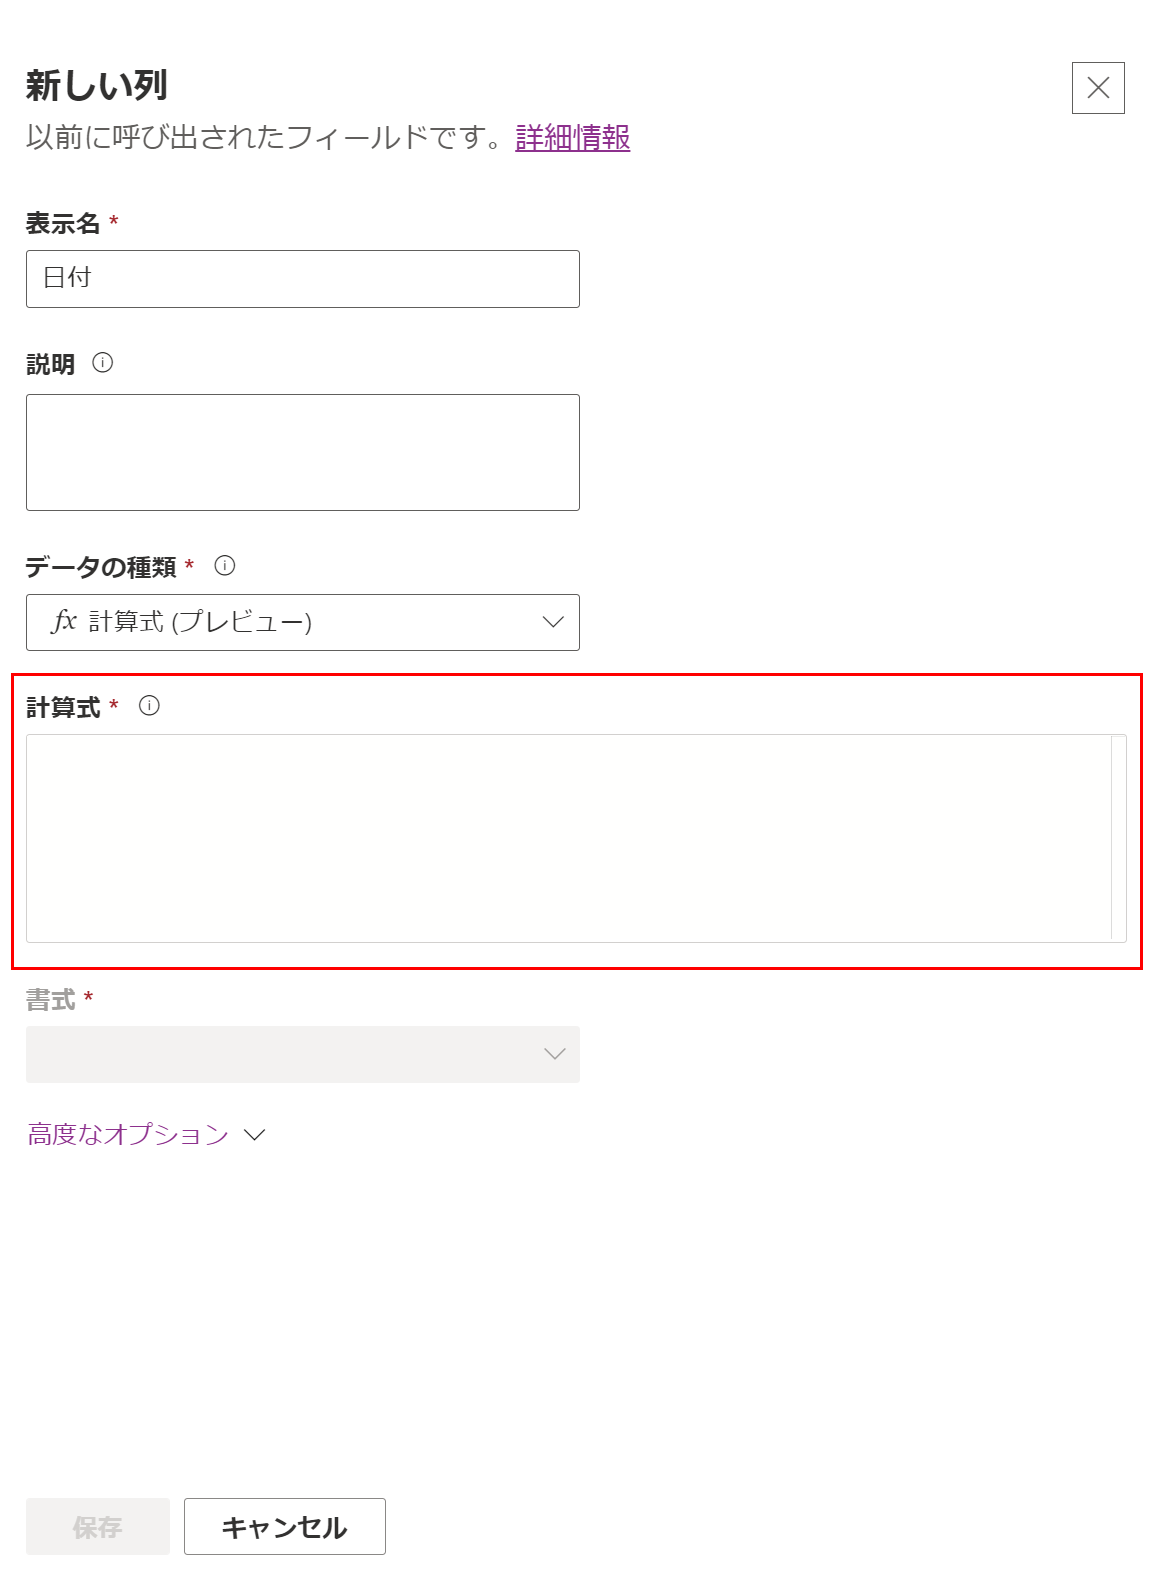The width and height of the screenshot is (1153, 1580).
Task: Click the info icon beside 計算式 label
Action: [149, 706]
